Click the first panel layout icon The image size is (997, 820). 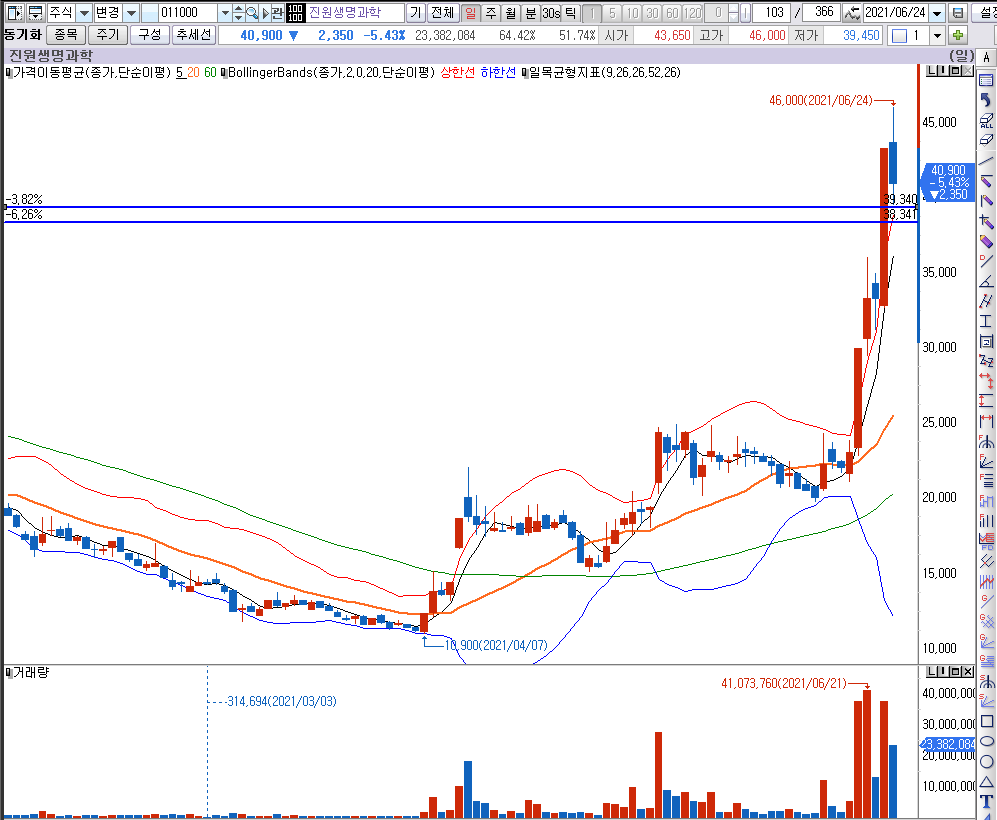pos(15,13)
